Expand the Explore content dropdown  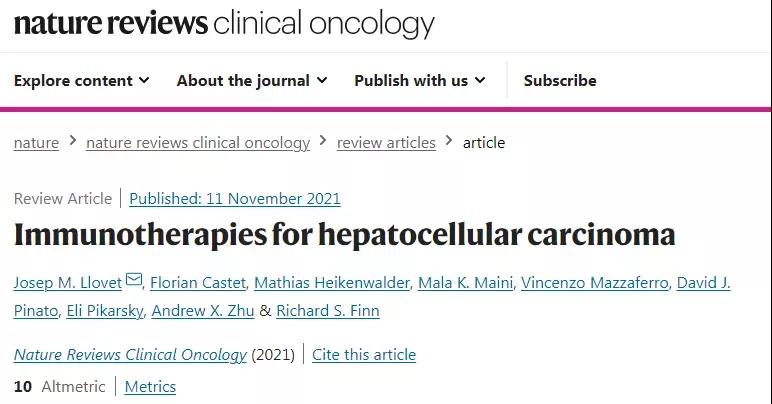(82, 81)
